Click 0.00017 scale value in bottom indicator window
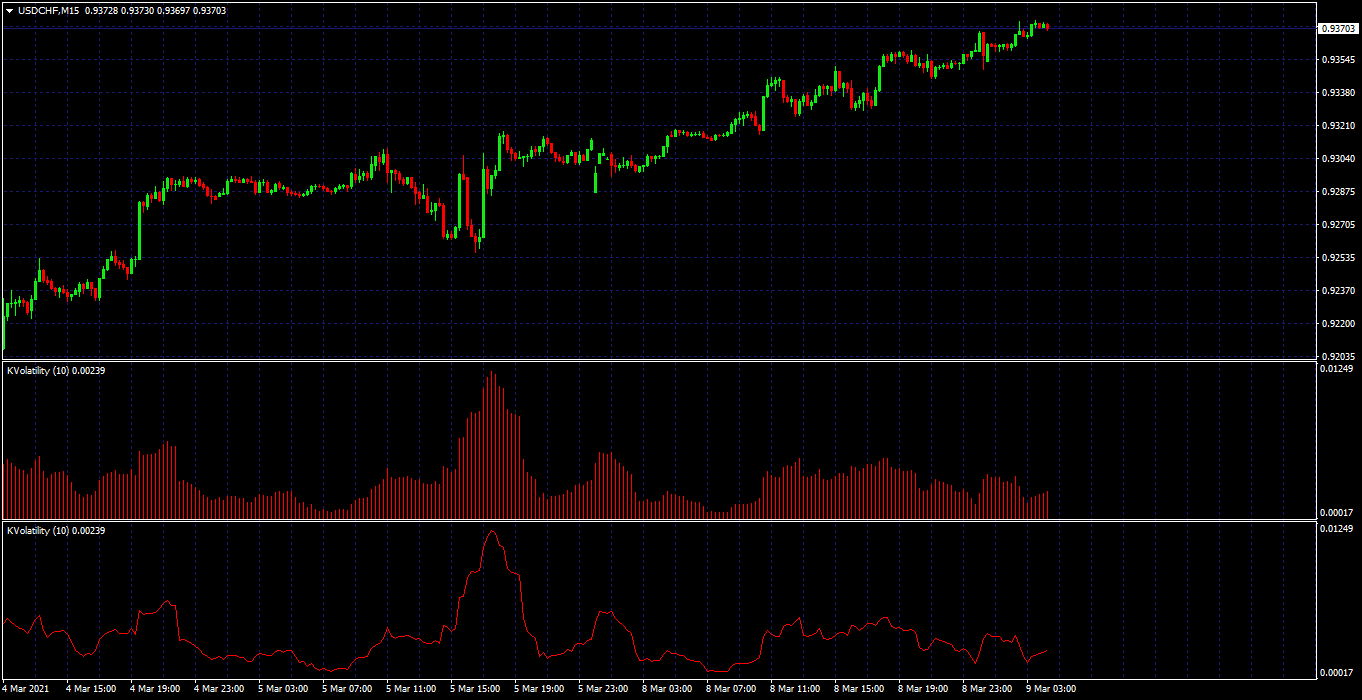The image size is (1362, 700). click(x=1338, y=672)
